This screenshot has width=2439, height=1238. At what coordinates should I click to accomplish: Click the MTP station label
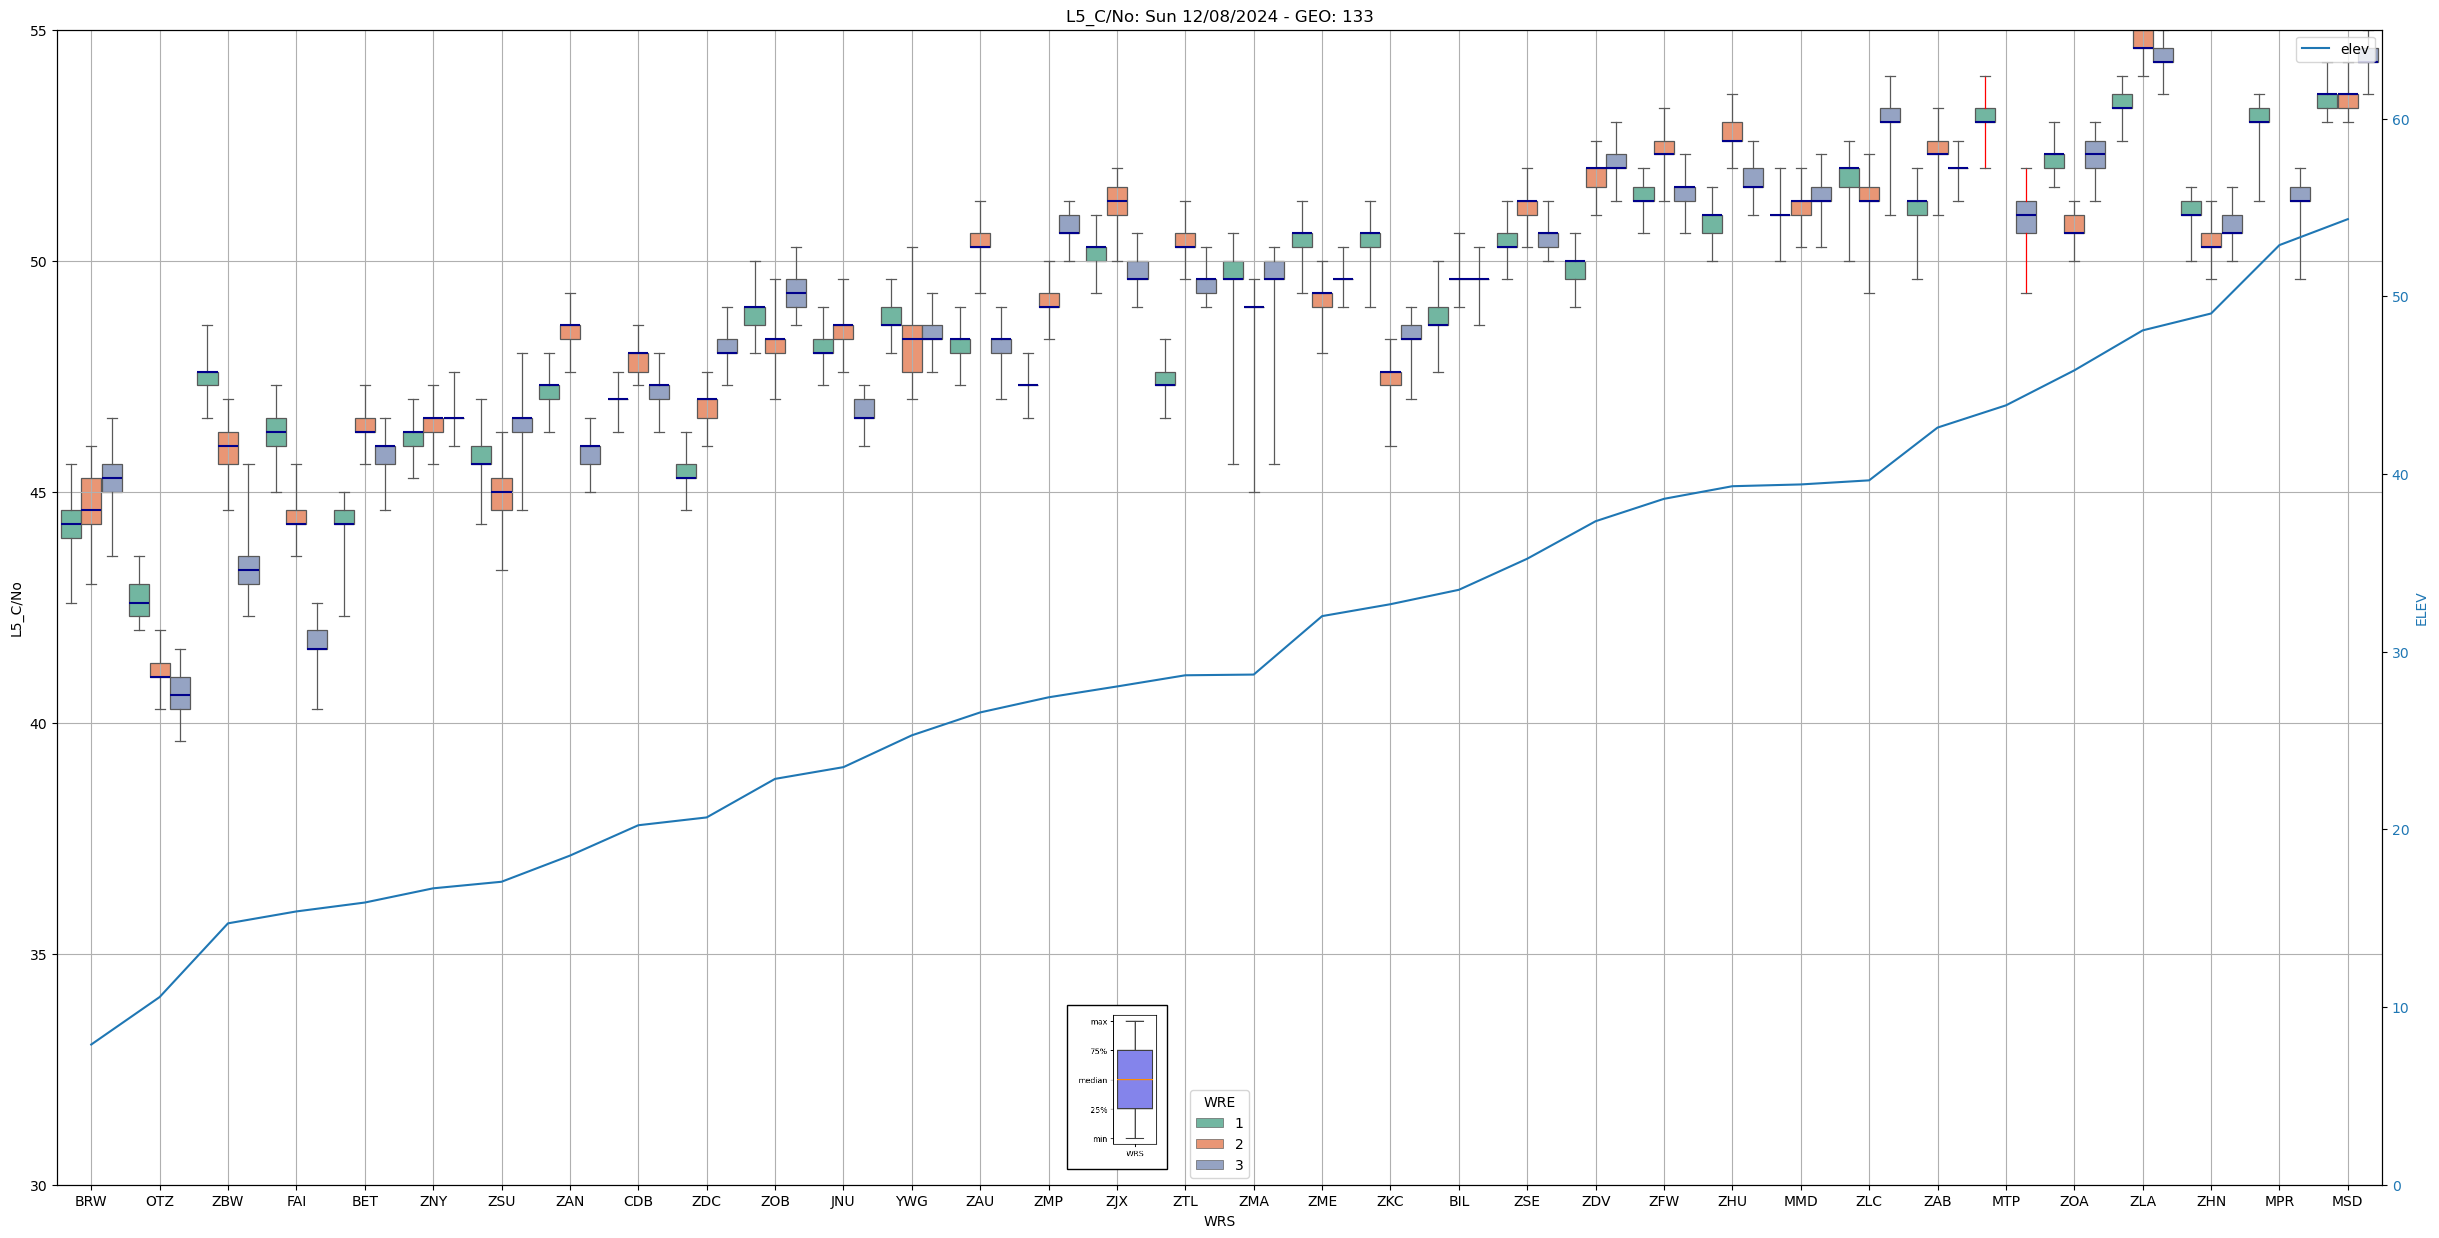pos(2005,1201)
